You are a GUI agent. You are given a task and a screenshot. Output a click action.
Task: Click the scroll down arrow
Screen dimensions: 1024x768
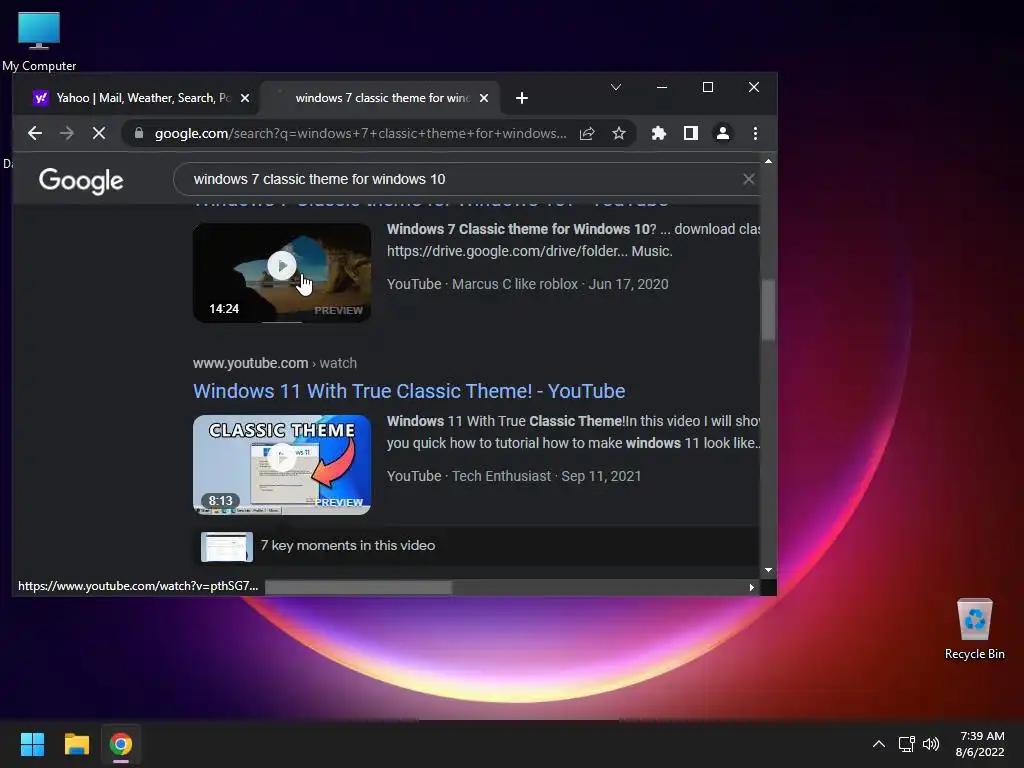(x=768, y=570)
